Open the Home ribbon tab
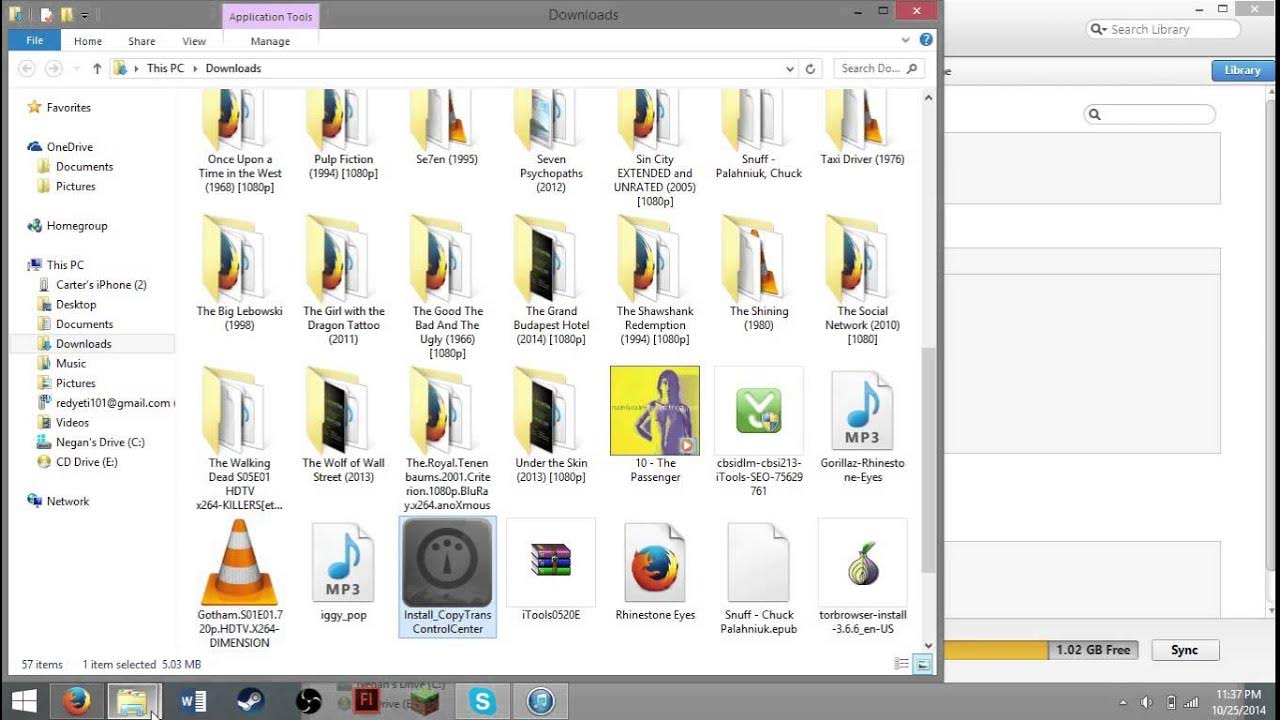The image size is (1280, 720). pyautogui.click(x=88, y=41)
